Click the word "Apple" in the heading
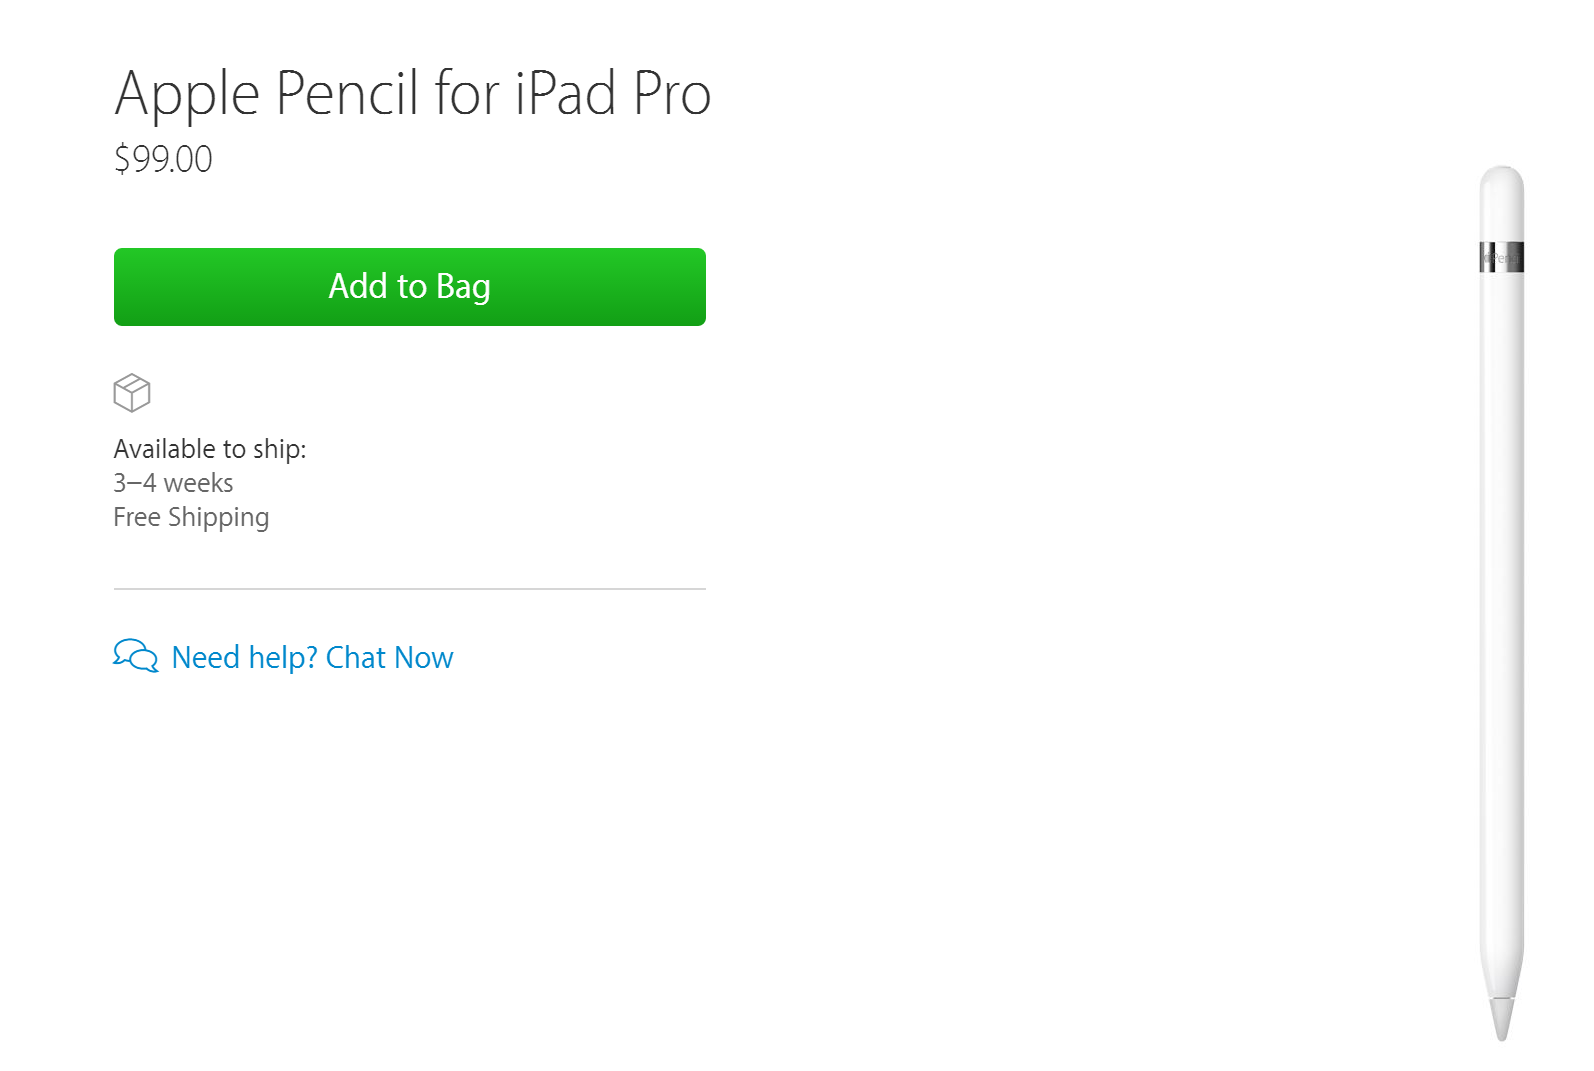1594x1071 pixels. [x=187, y=94]
